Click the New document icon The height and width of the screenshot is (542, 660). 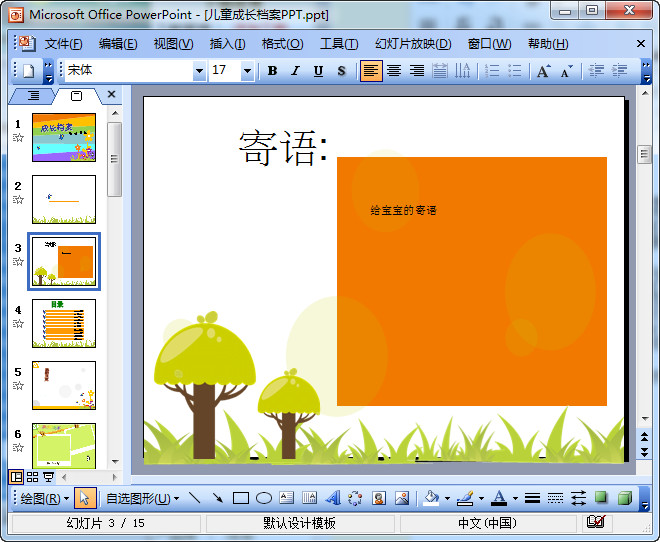coord(29,71)
